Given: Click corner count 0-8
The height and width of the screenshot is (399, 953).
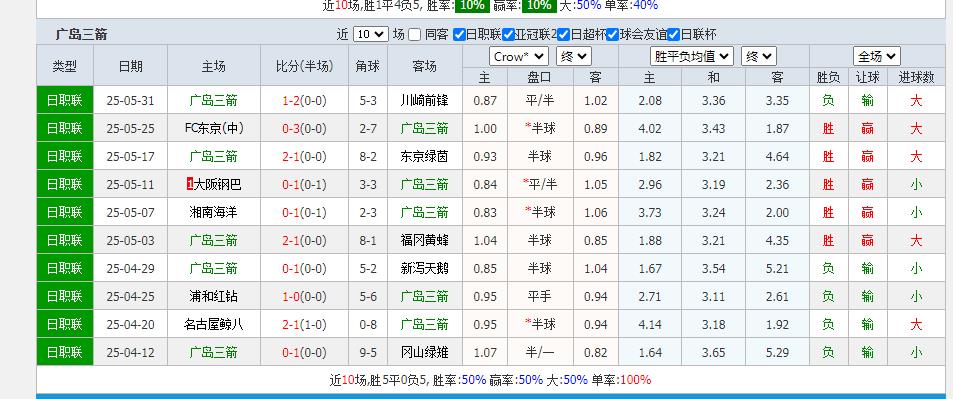Looking at the screenshot, I should point(368,324).
